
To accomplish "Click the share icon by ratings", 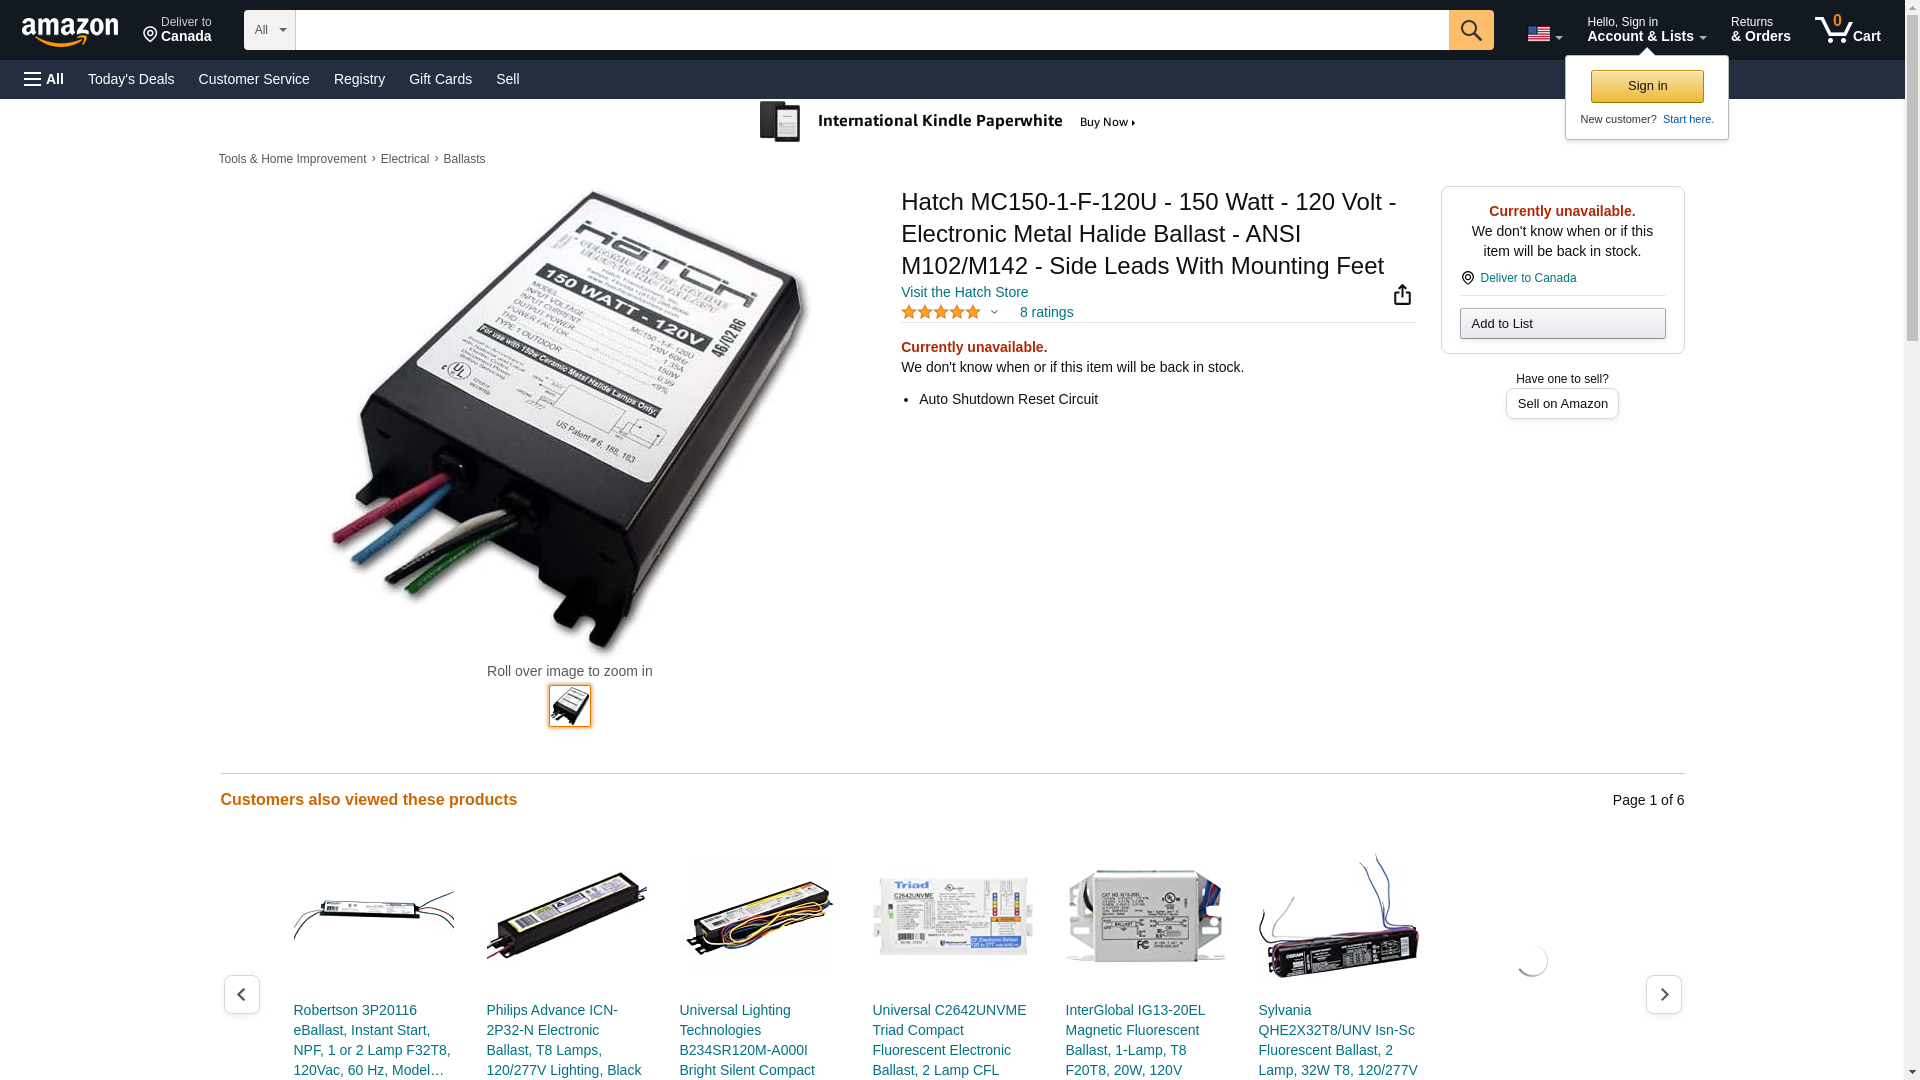I will click(1402, 294).
